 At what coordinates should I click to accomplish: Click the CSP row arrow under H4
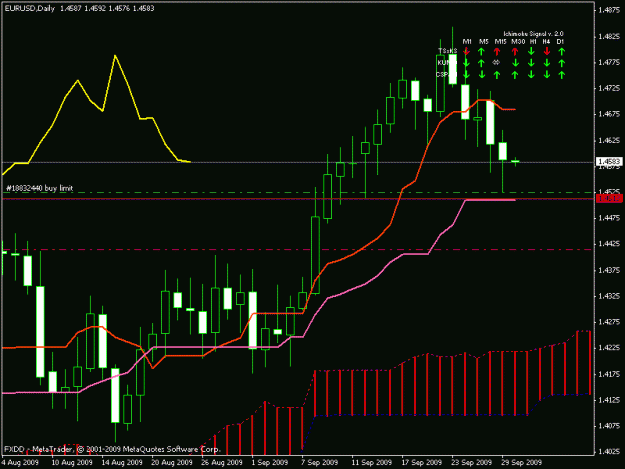point(547,75)
